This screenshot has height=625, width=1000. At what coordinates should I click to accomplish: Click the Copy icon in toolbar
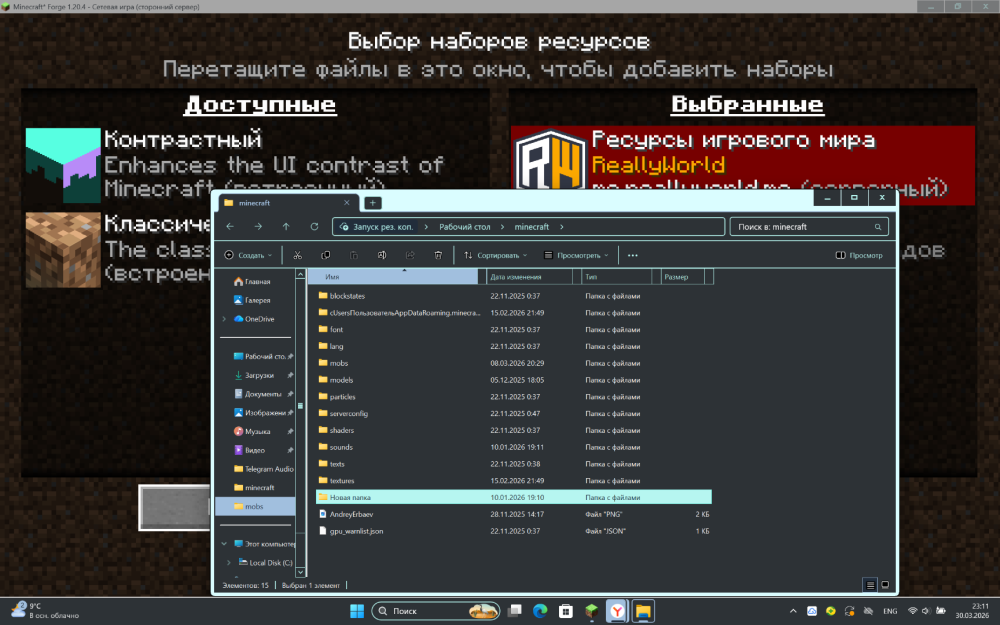coord(325,255)
